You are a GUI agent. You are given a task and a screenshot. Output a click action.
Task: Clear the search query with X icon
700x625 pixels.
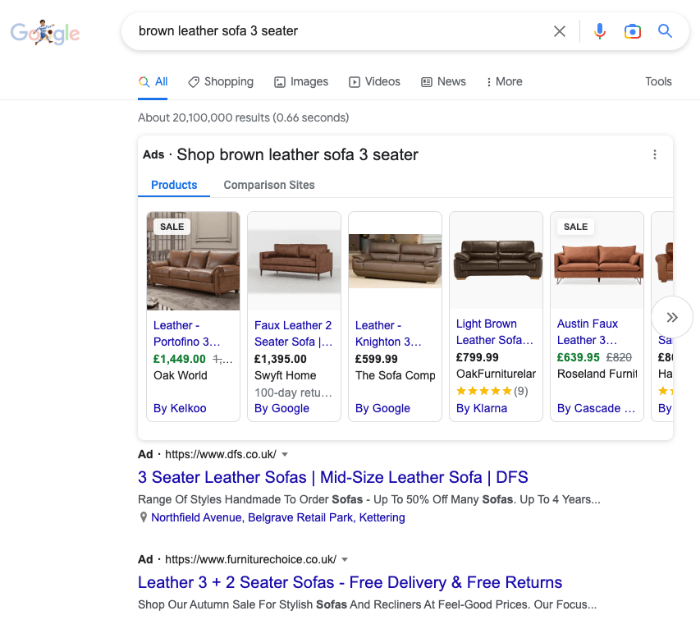click(x=559, y=31)
